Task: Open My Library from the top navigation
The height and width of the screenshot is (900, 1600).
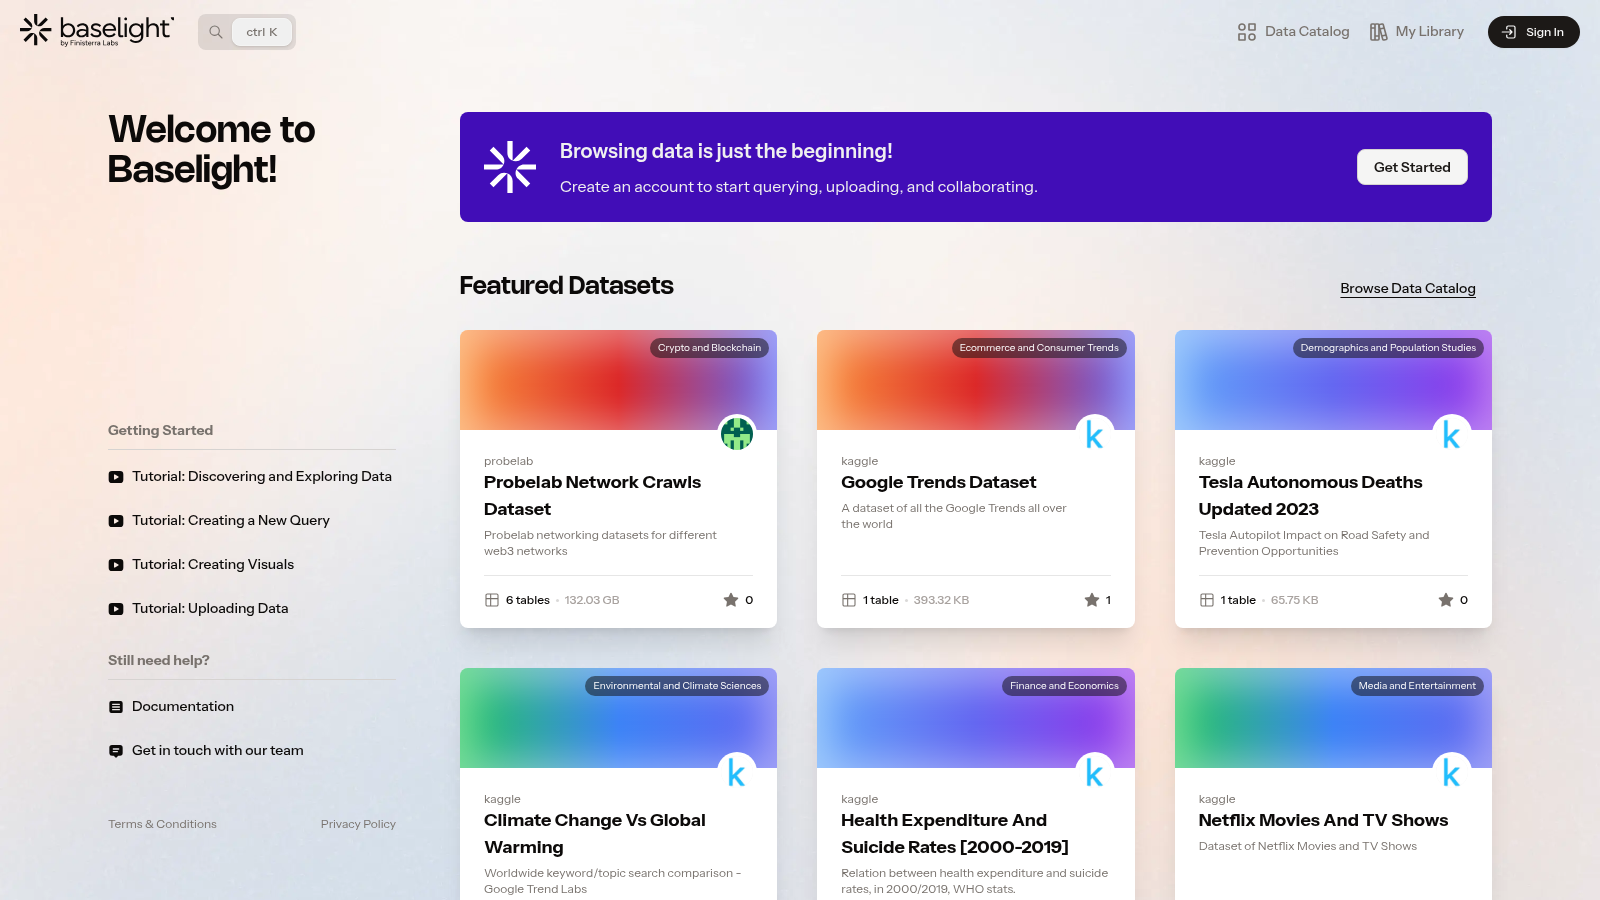Action: [1416, 32]
